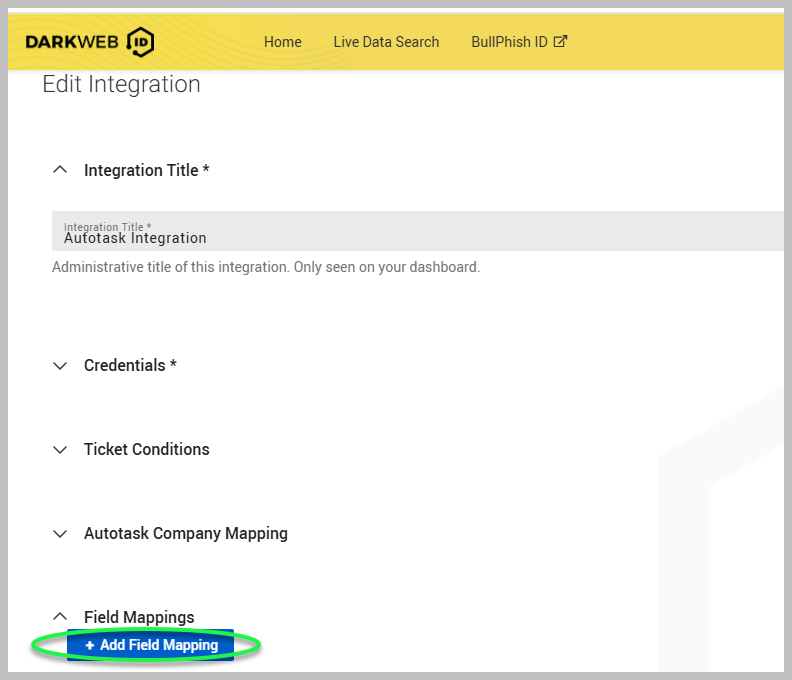Viewport: 792px width, 680px height.
Task: Click the Edit Integration page title
Action: pyautogui.click(x=121, y=84)
